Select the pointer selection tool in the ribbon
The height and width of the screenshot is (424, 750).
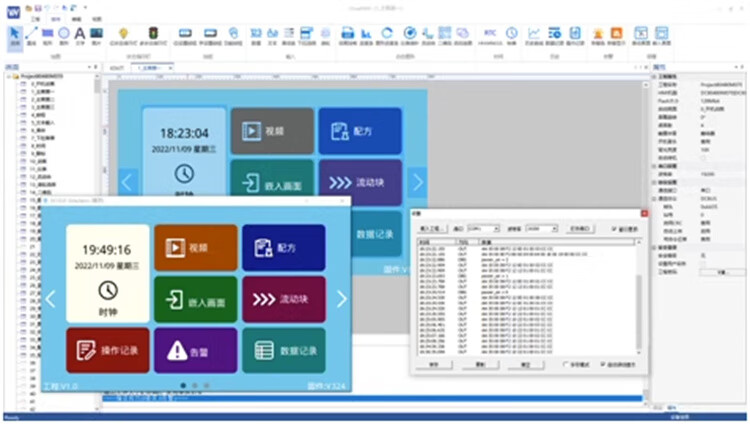pyautogui.click(x=15, y=37)
